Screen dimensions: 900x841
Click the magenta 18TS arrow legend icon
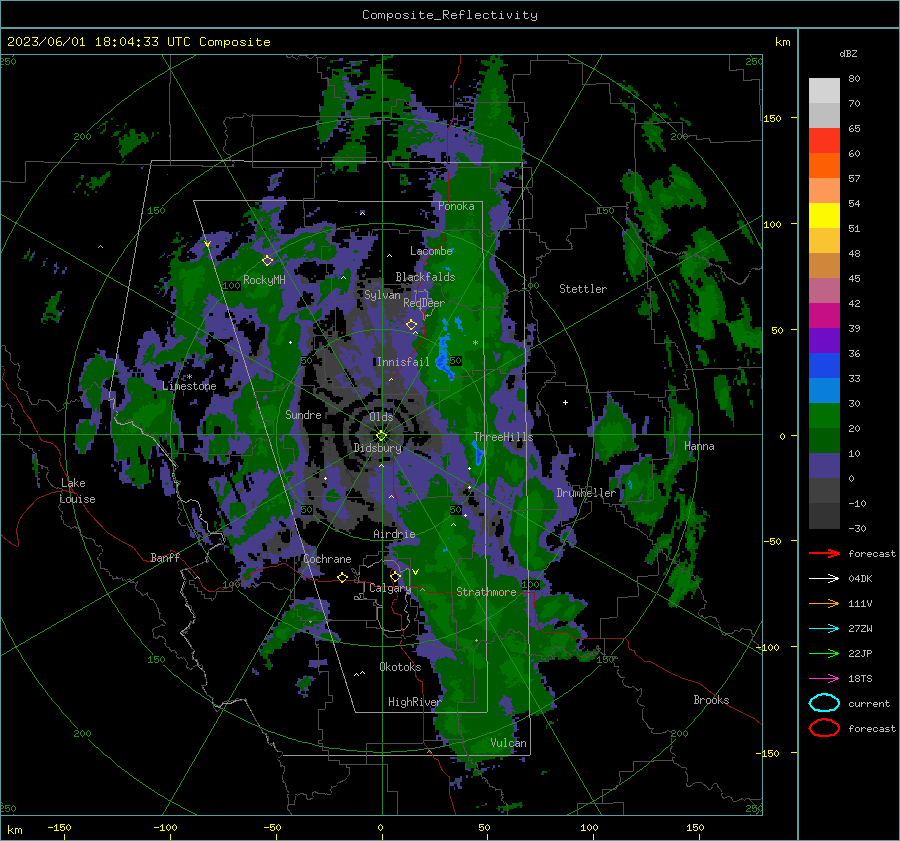[824, 679]
